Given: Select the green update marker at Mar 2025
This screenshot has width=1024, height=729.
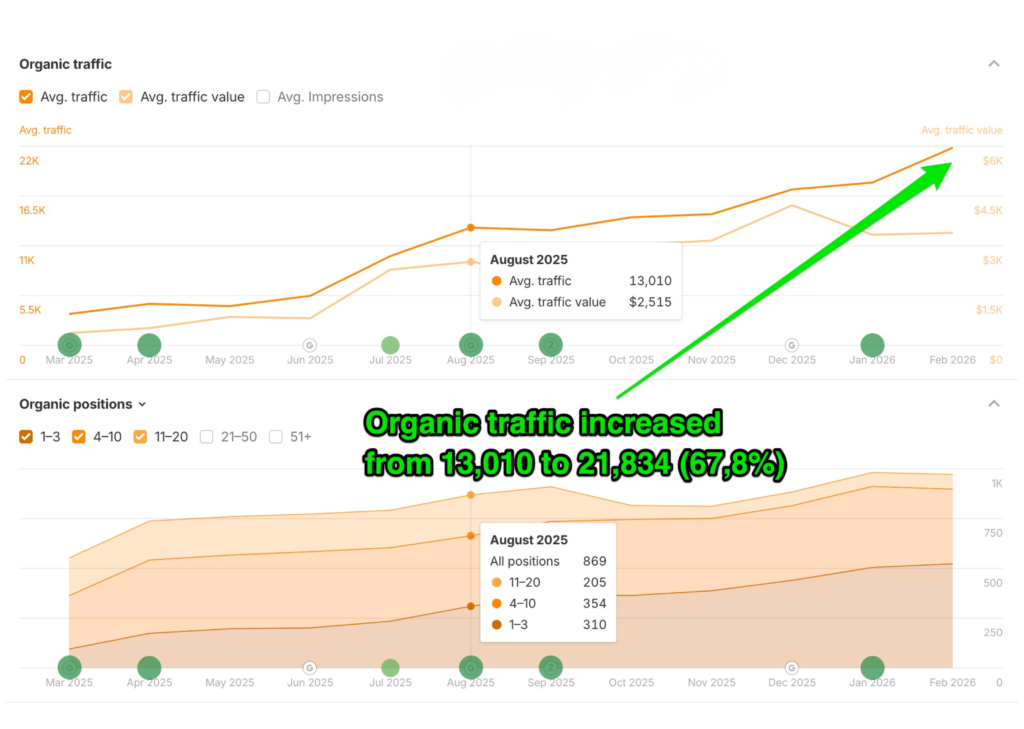Looking at the screenshot, I should pyautogui.click(x=69, y=343).
